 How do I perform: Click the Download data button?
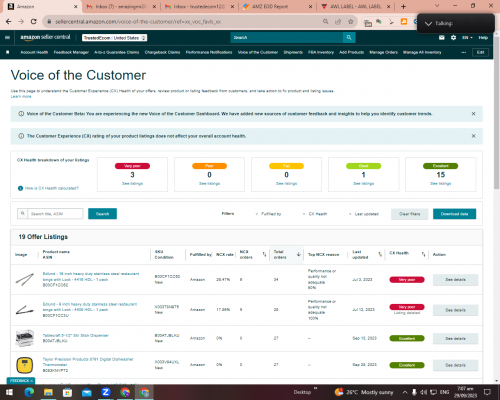[454, 214]
